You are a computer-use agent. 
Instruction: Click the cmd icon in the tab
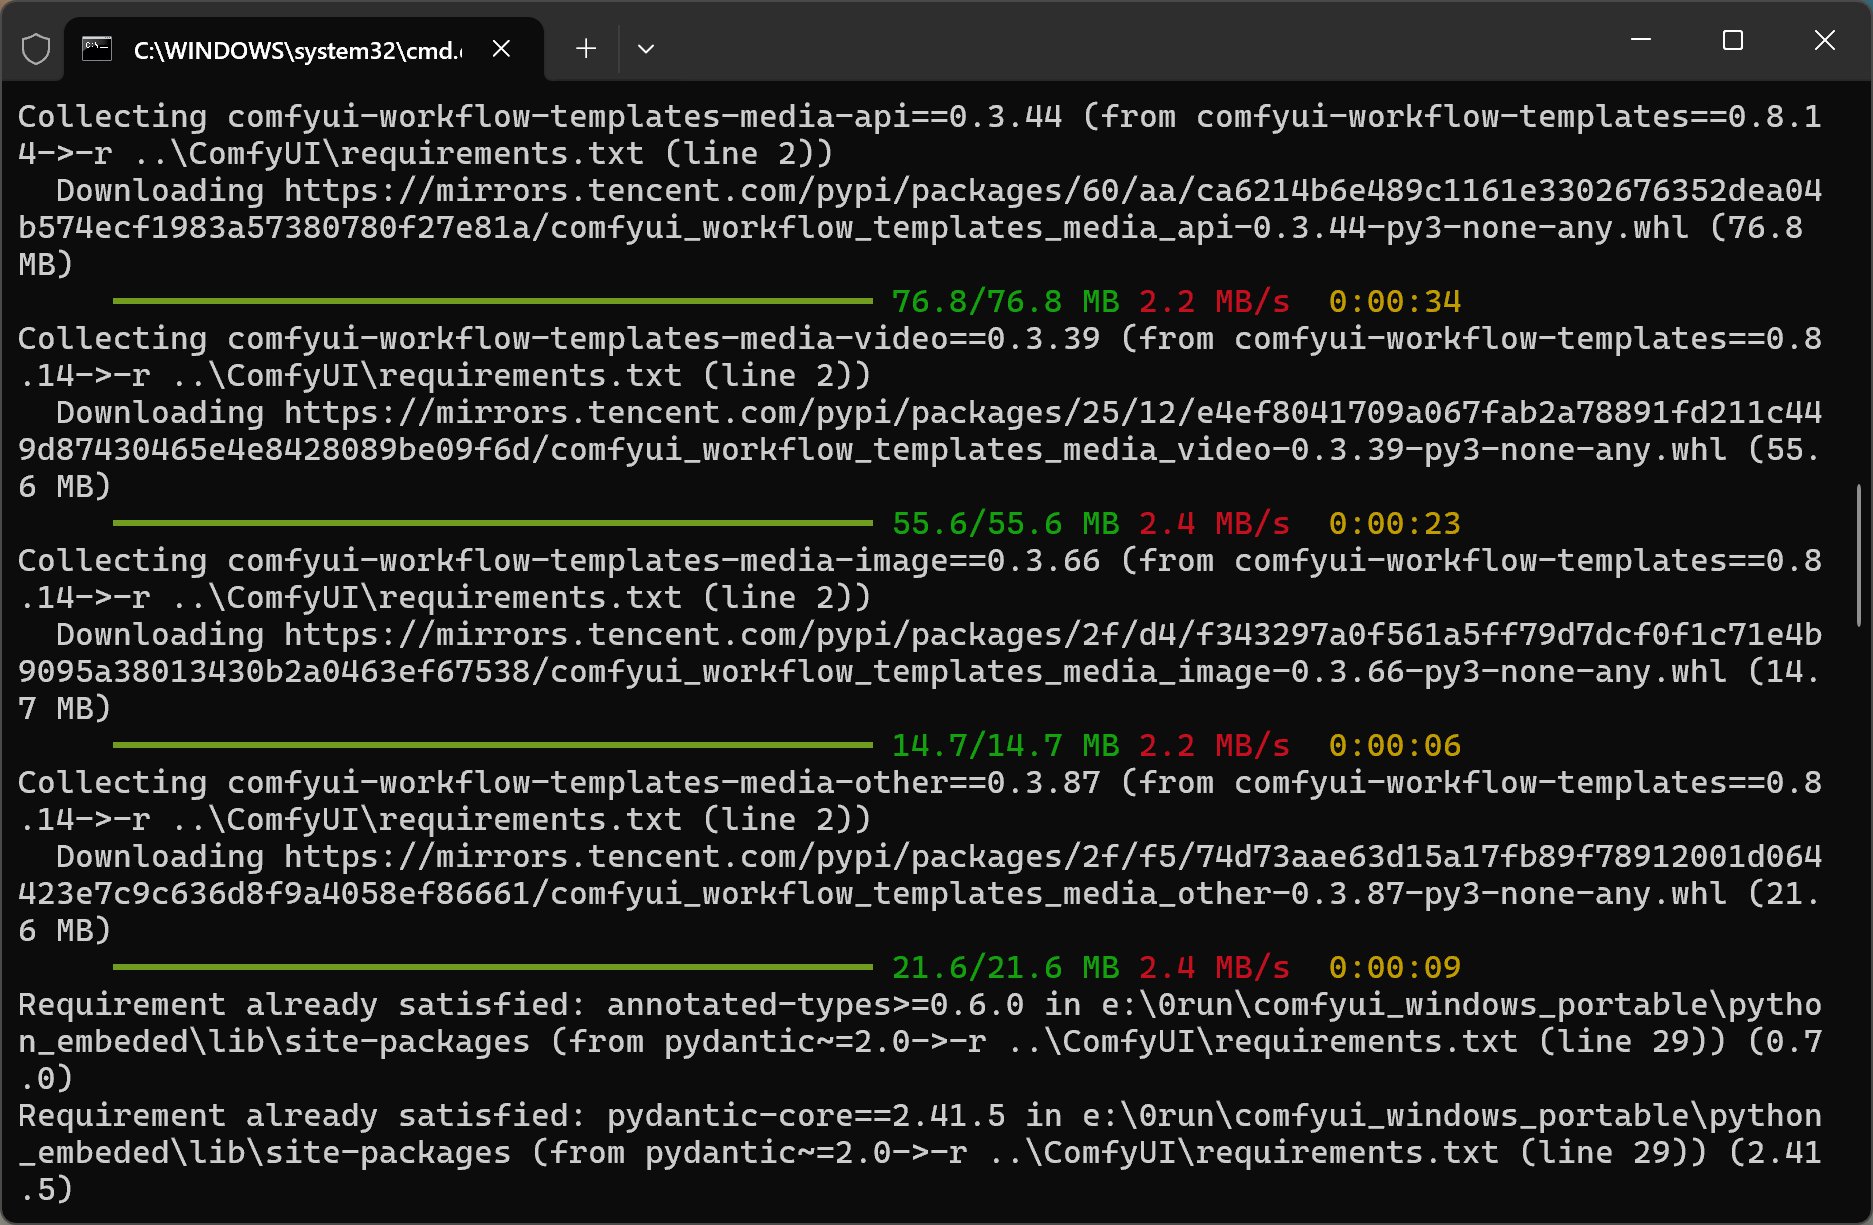click(97, 49)
